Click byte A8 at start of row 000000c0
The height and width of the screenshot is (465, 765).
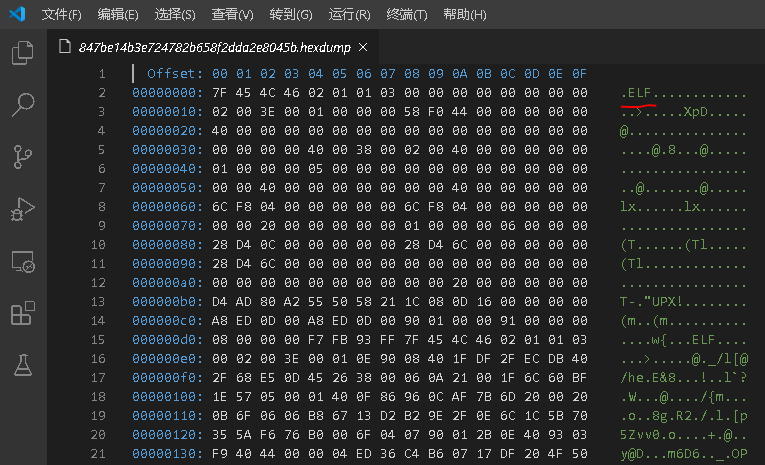(220, 321)
